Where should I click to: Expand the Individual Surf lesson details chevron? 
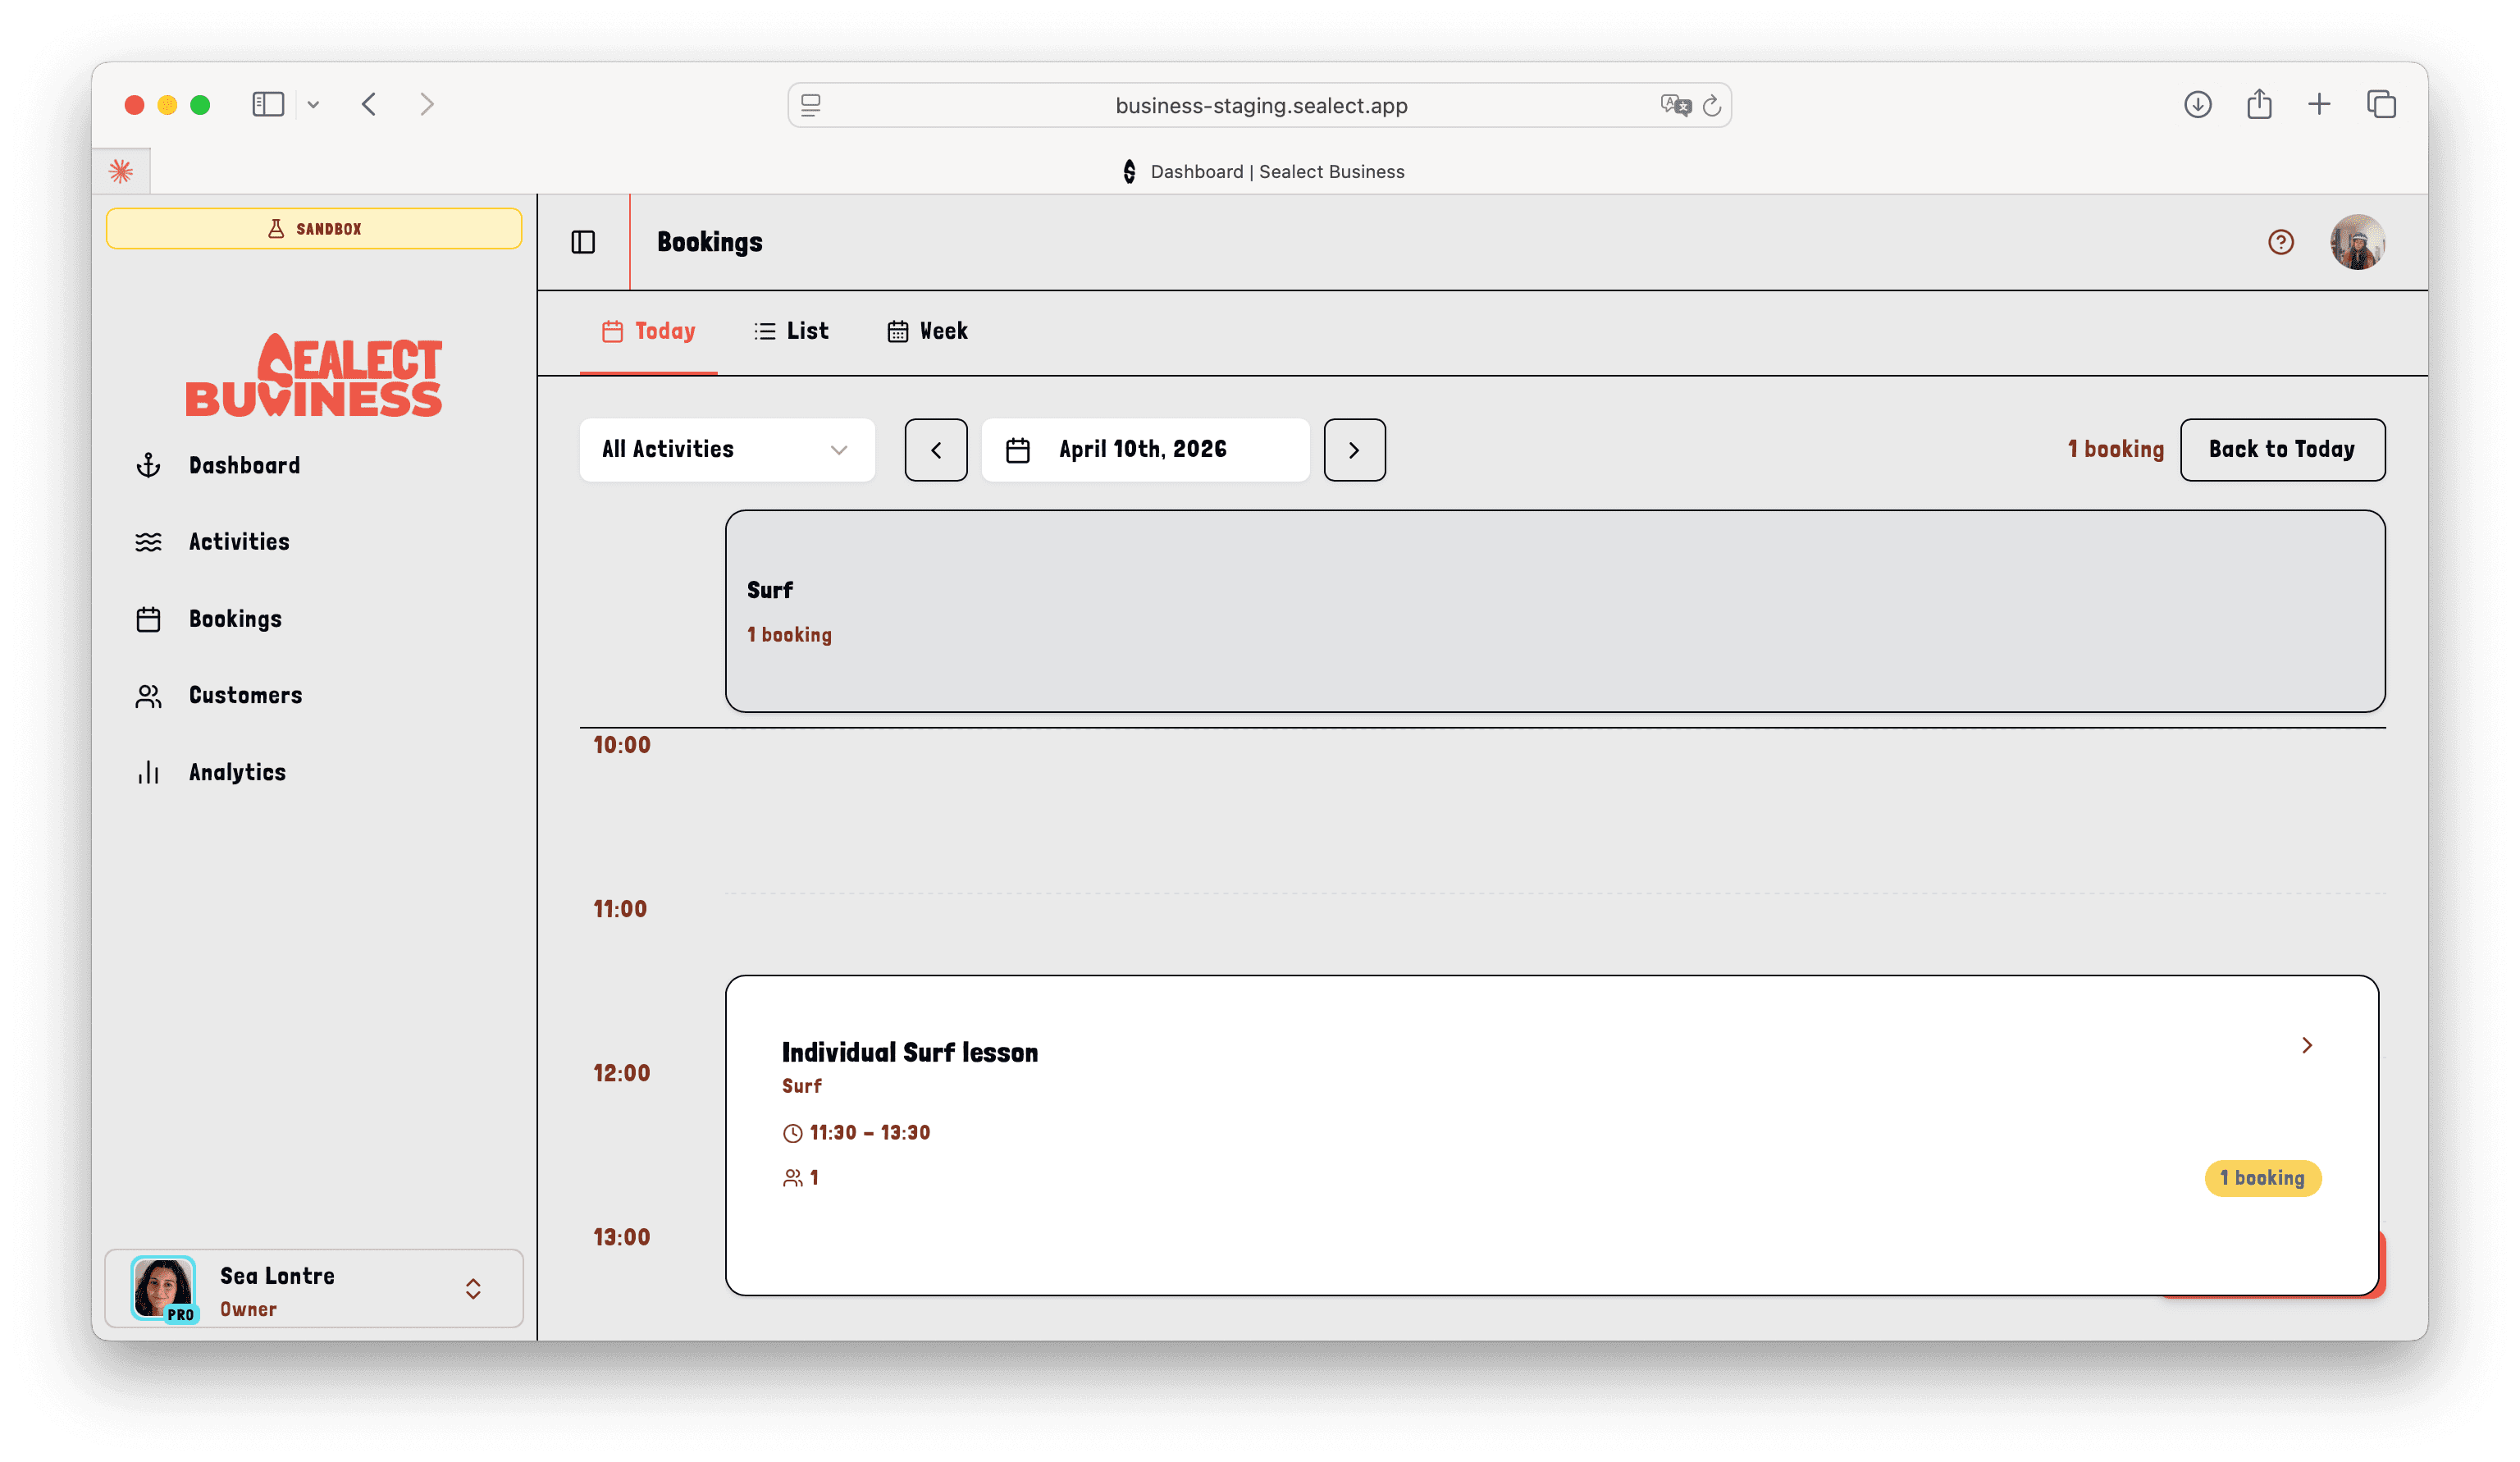coord(2307,1045)
